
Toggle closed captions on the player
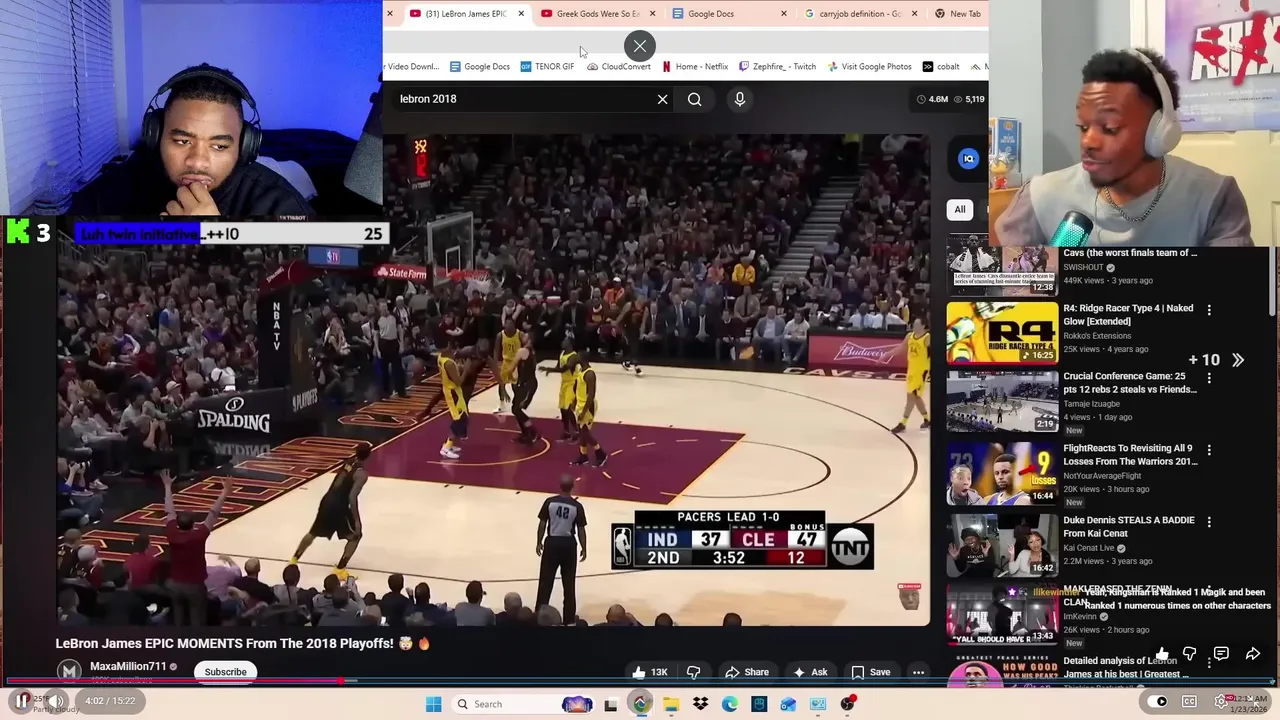[1189, 702]
